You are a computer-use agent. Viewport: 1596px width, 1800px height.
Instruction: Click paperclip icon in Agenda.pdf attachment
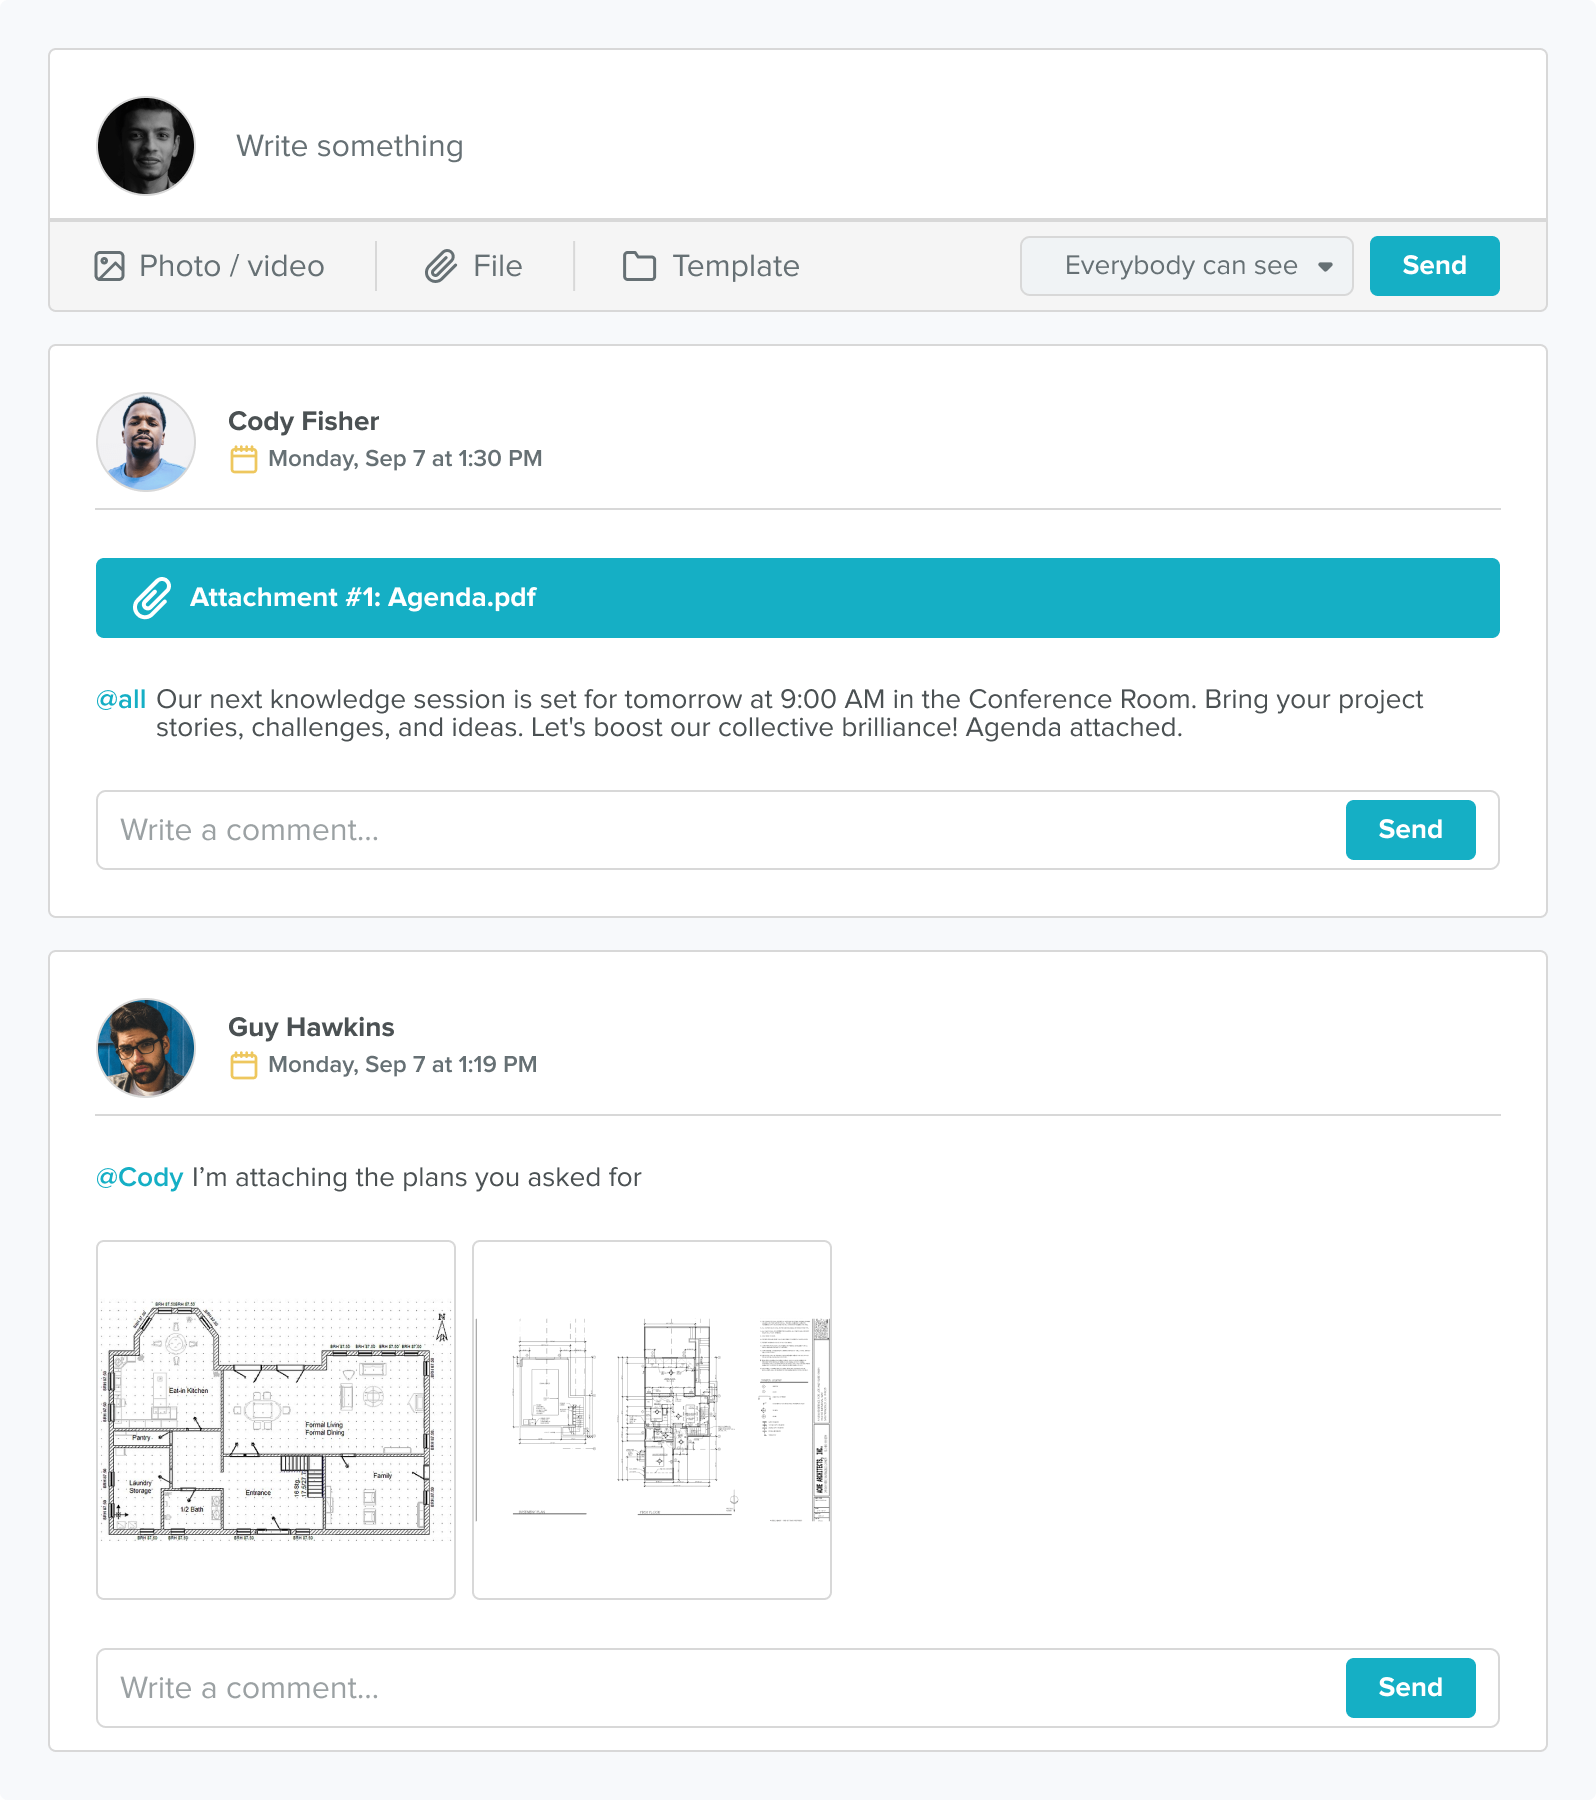(152, 598)
